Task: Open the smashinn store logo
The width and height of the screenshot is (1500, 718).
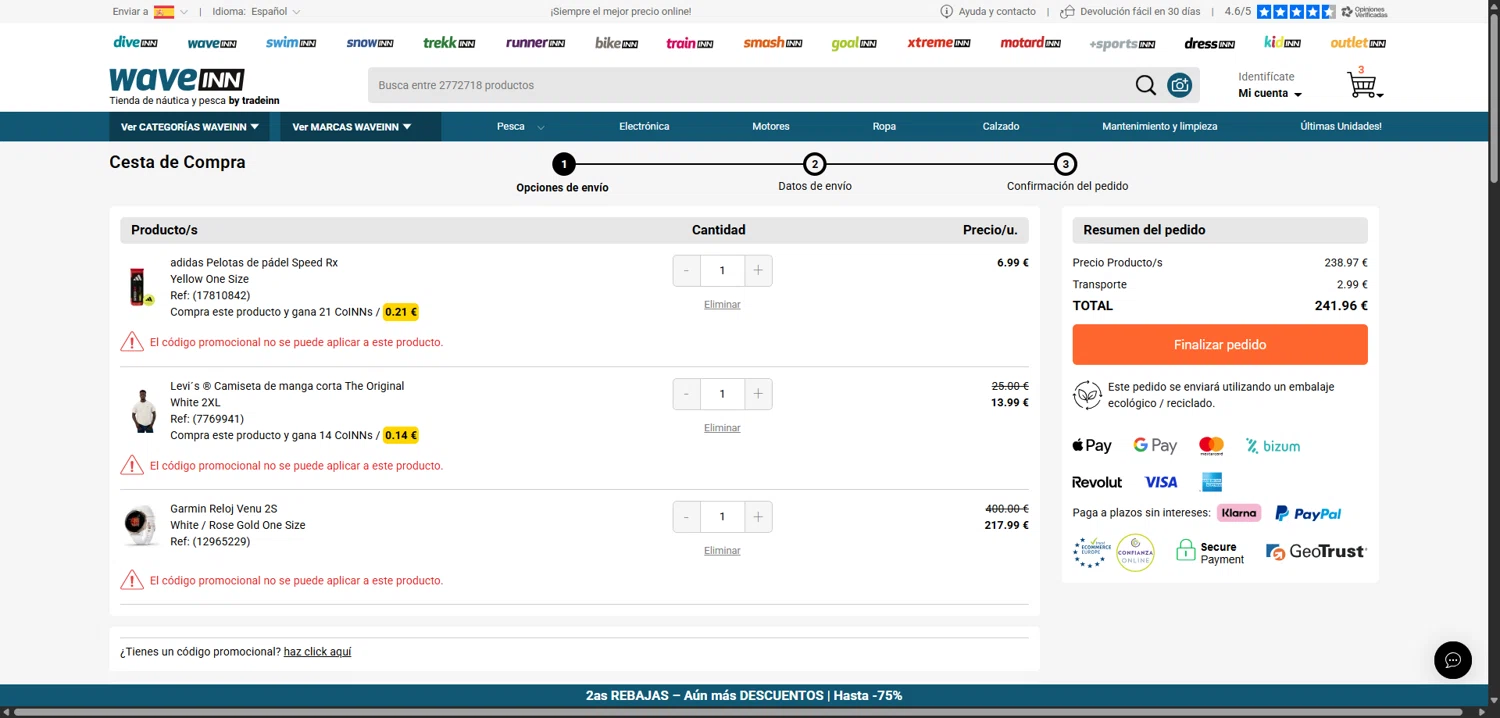Action: (773, 43)
